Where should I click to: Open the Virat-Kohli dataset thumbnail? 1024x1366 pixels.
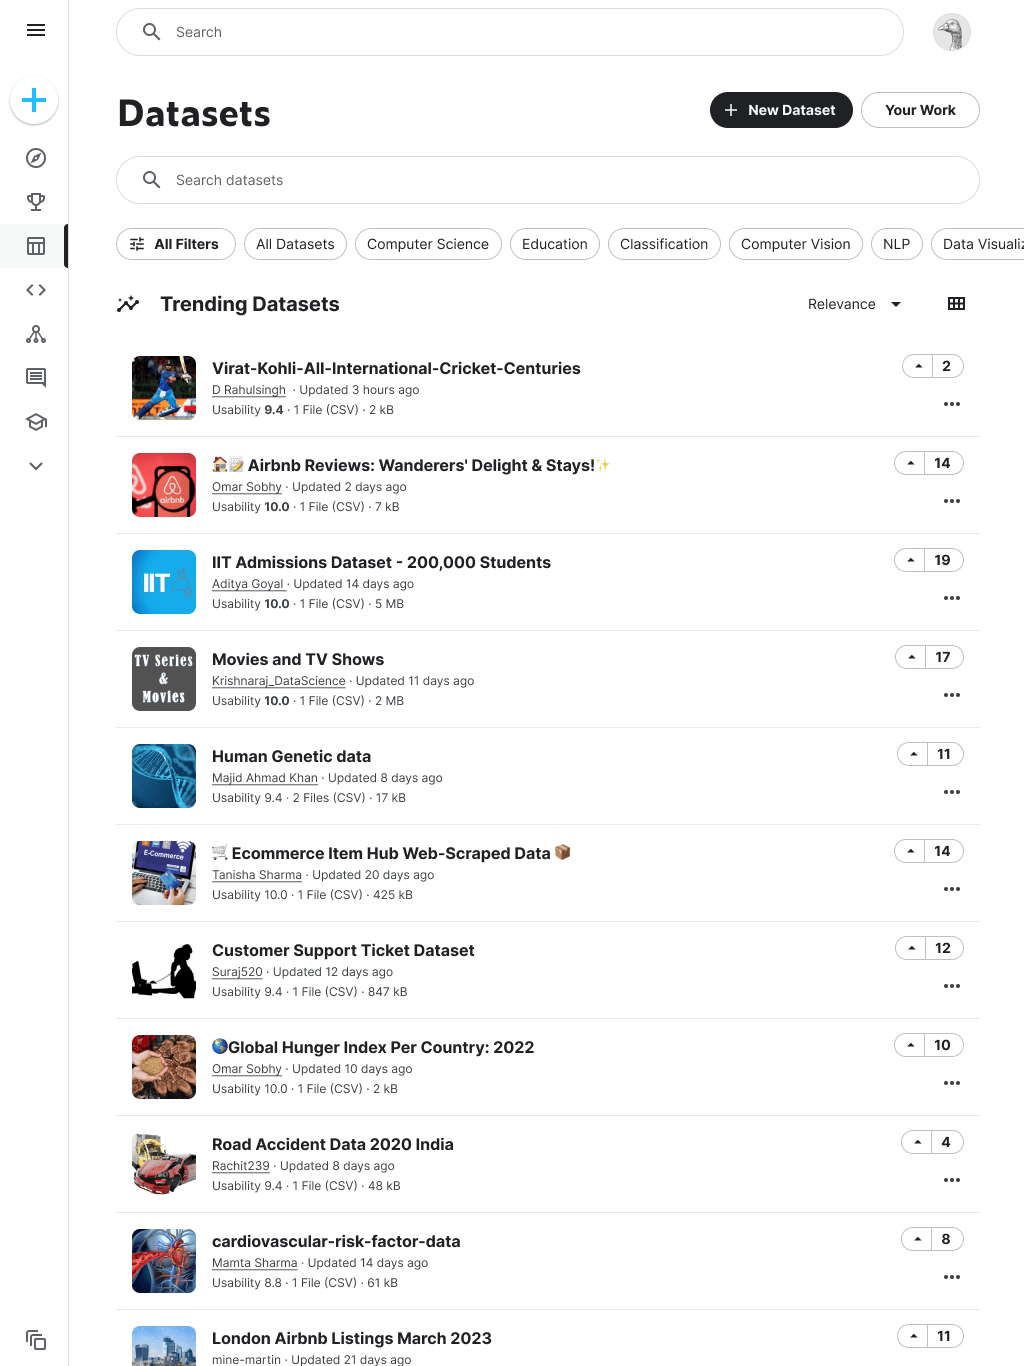tap(164, 388)
